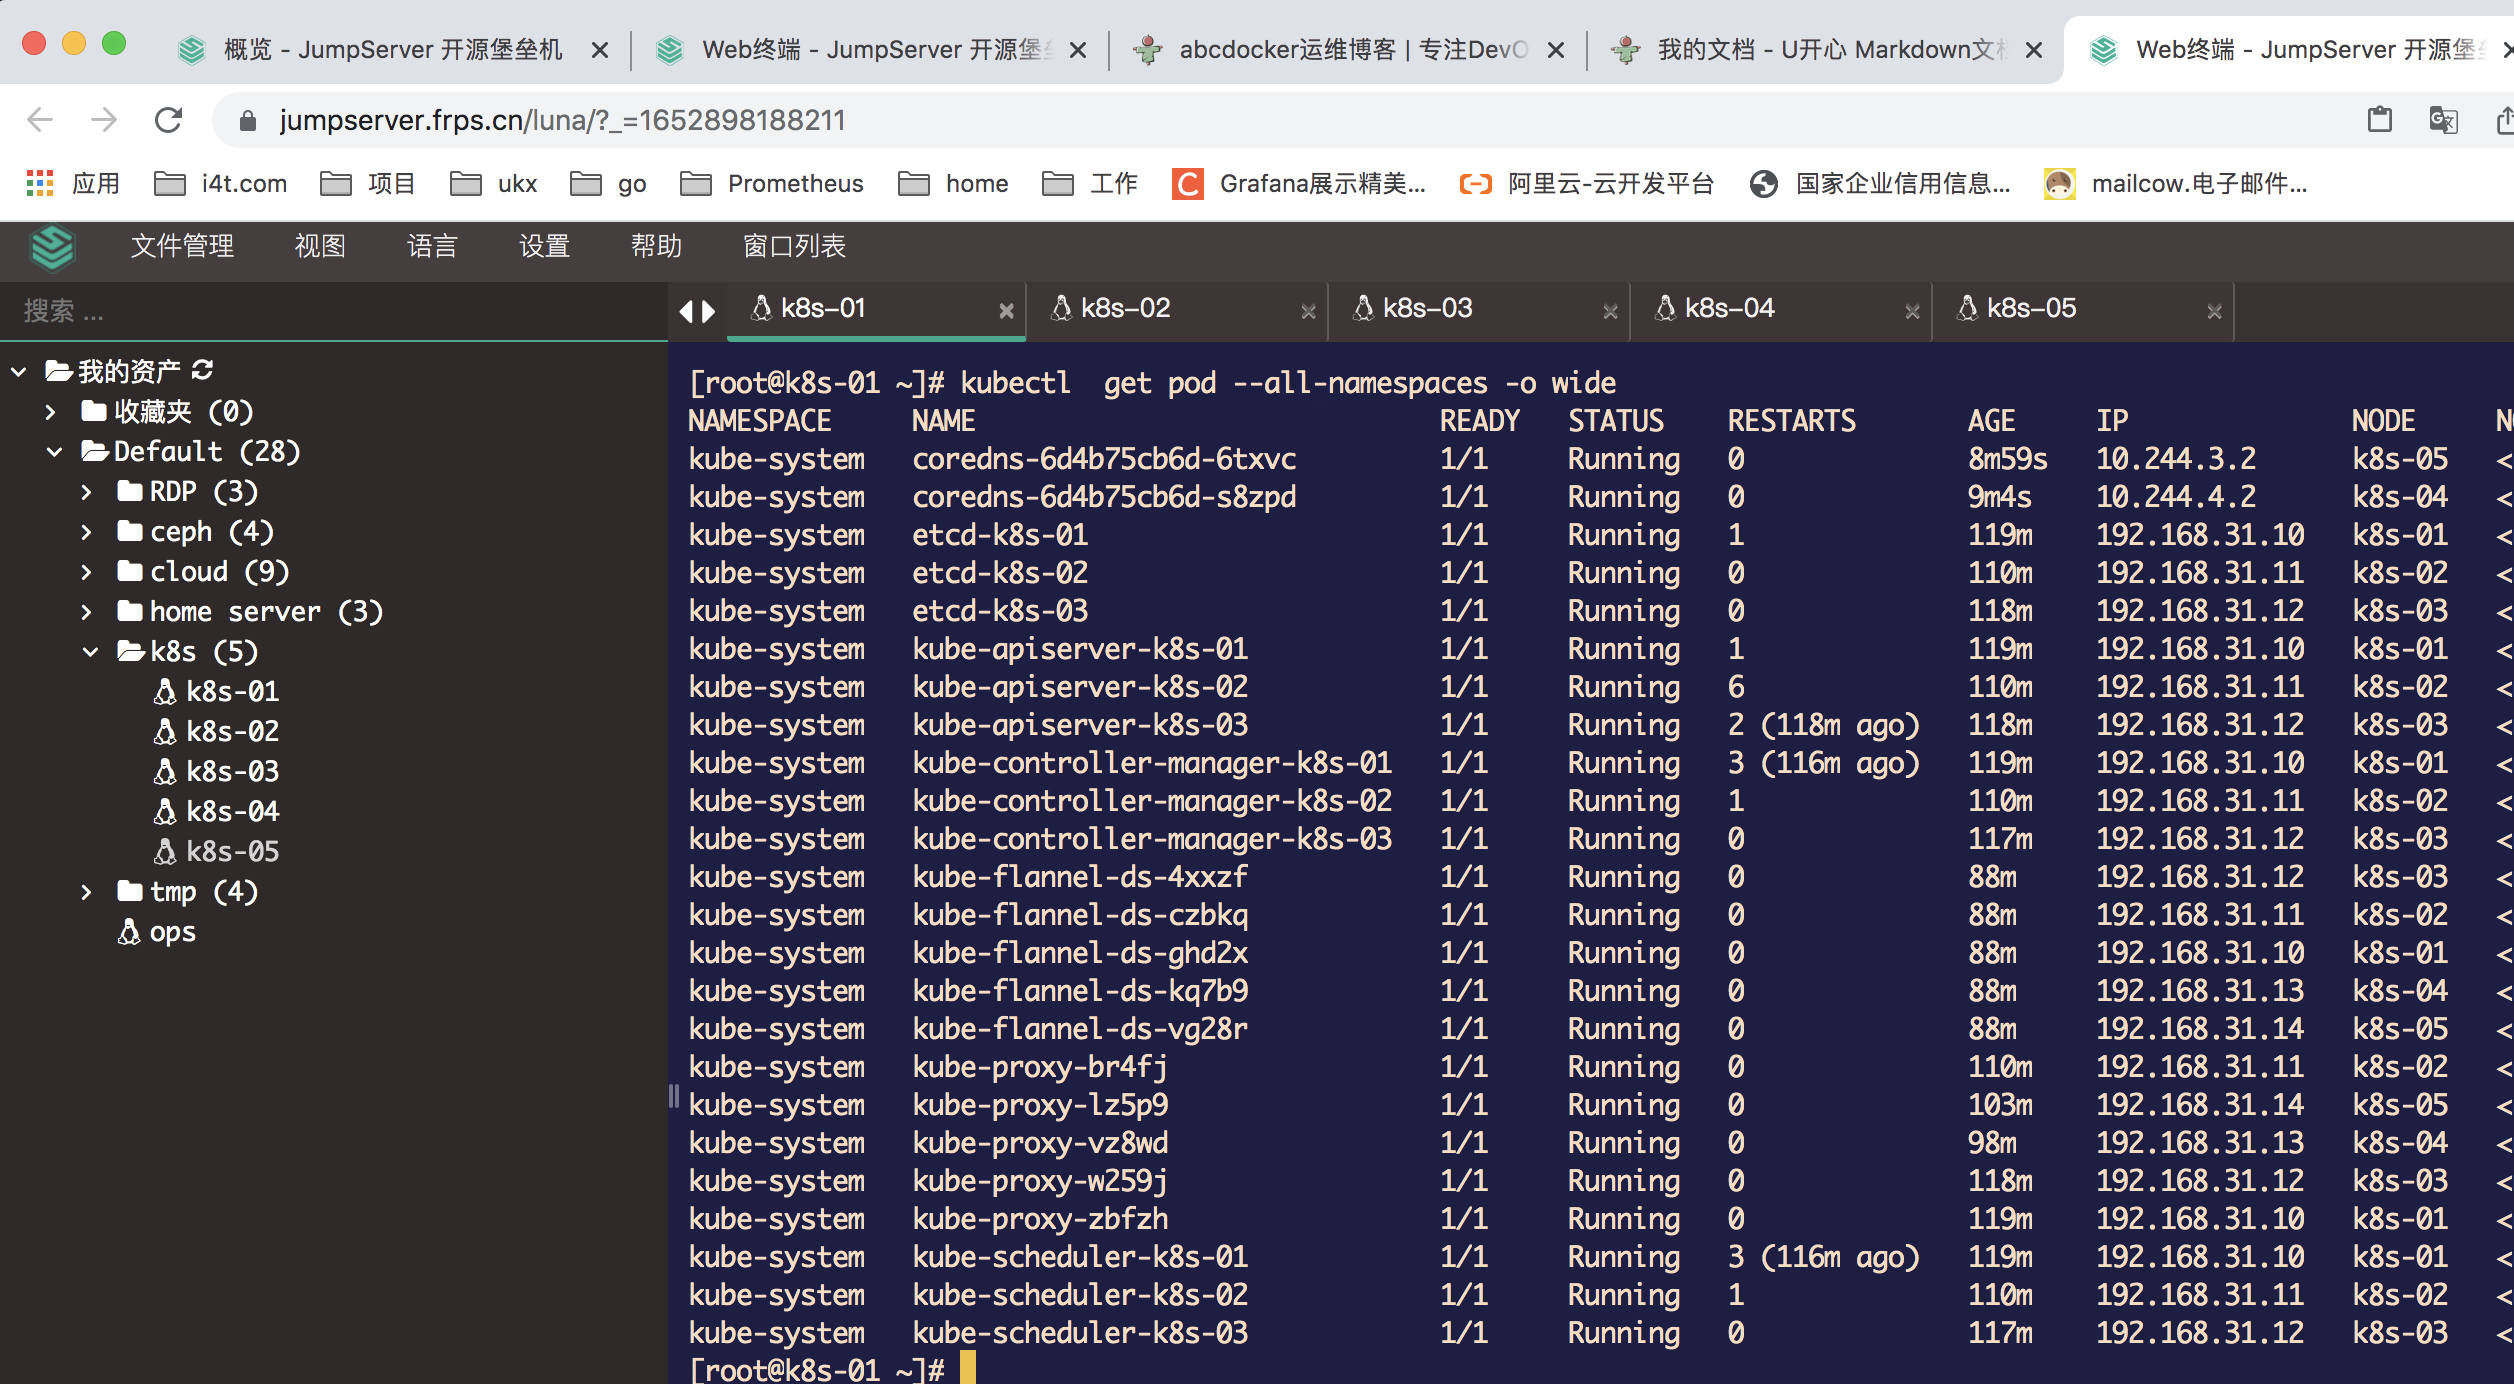Click the browser reload button
Screen dimensions: 2514x1384
click(168, 120)
